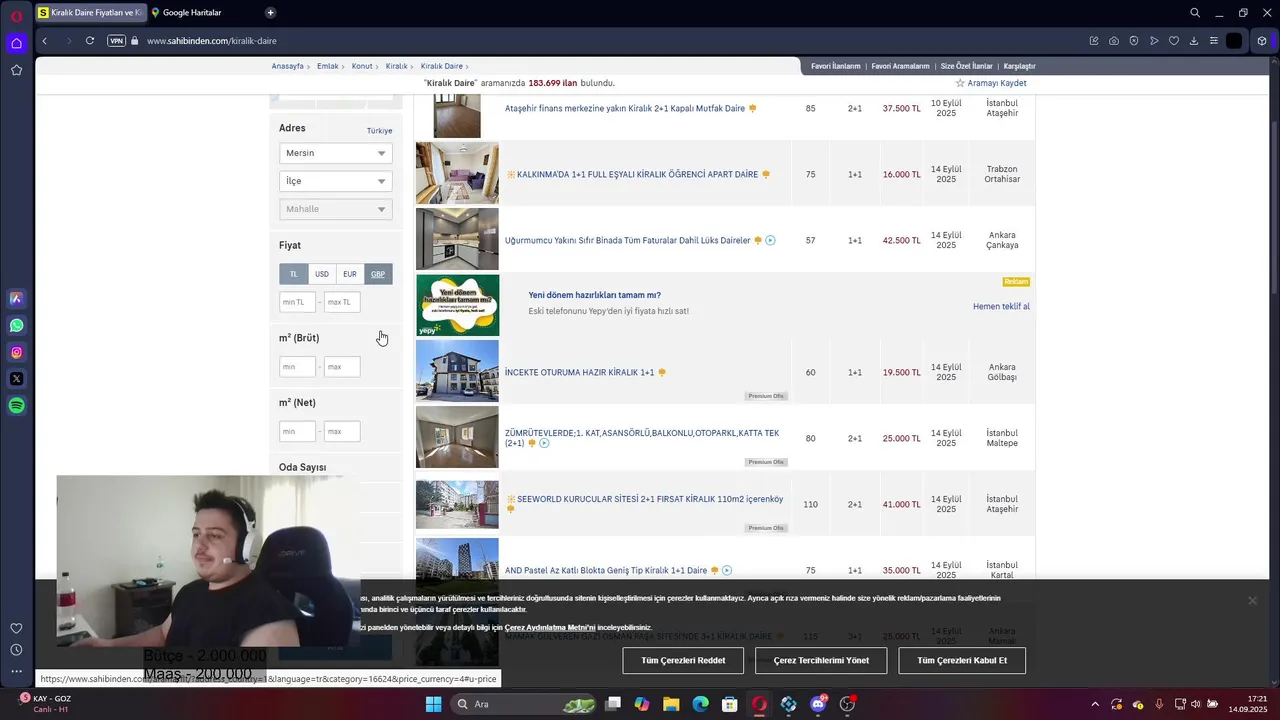1280x720 pixels.
Task: Open Opera bookmarks star in sidebar
Action: pyautogui.click(x=16, y=70)
